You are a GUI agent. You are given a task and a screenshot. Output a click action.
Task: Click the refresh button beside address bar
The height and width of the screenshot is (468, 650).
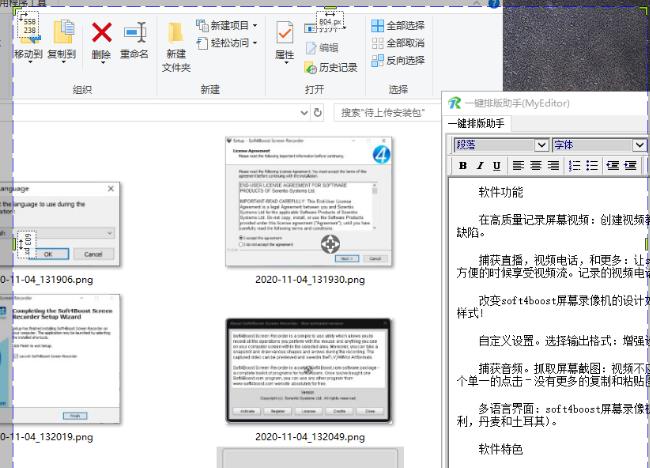pos(318,113)
